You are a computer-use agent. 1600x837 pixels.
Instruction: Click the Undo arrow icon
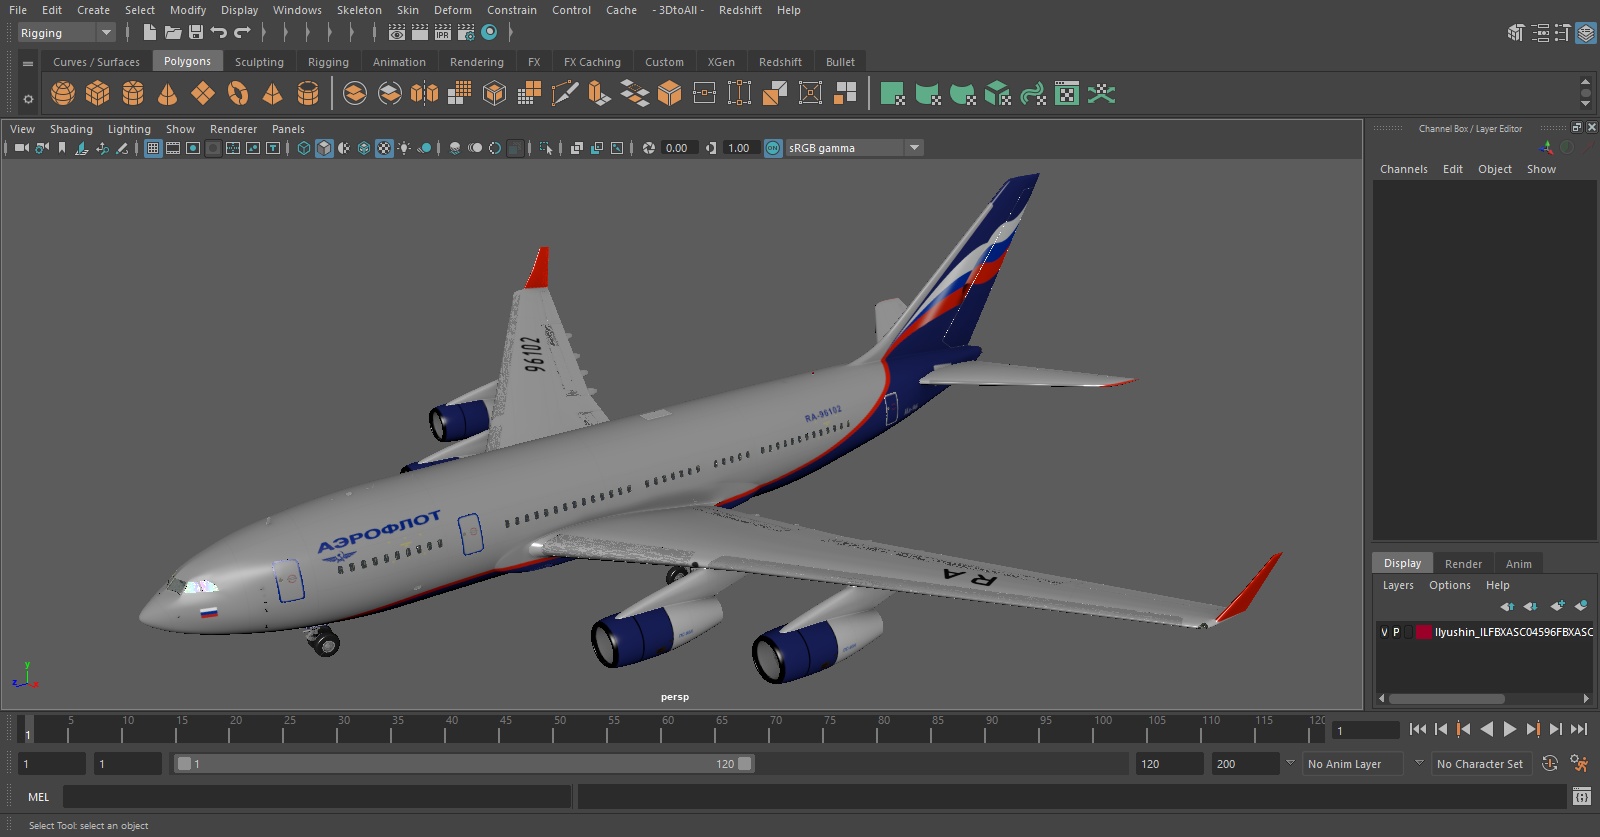[219, 32]
